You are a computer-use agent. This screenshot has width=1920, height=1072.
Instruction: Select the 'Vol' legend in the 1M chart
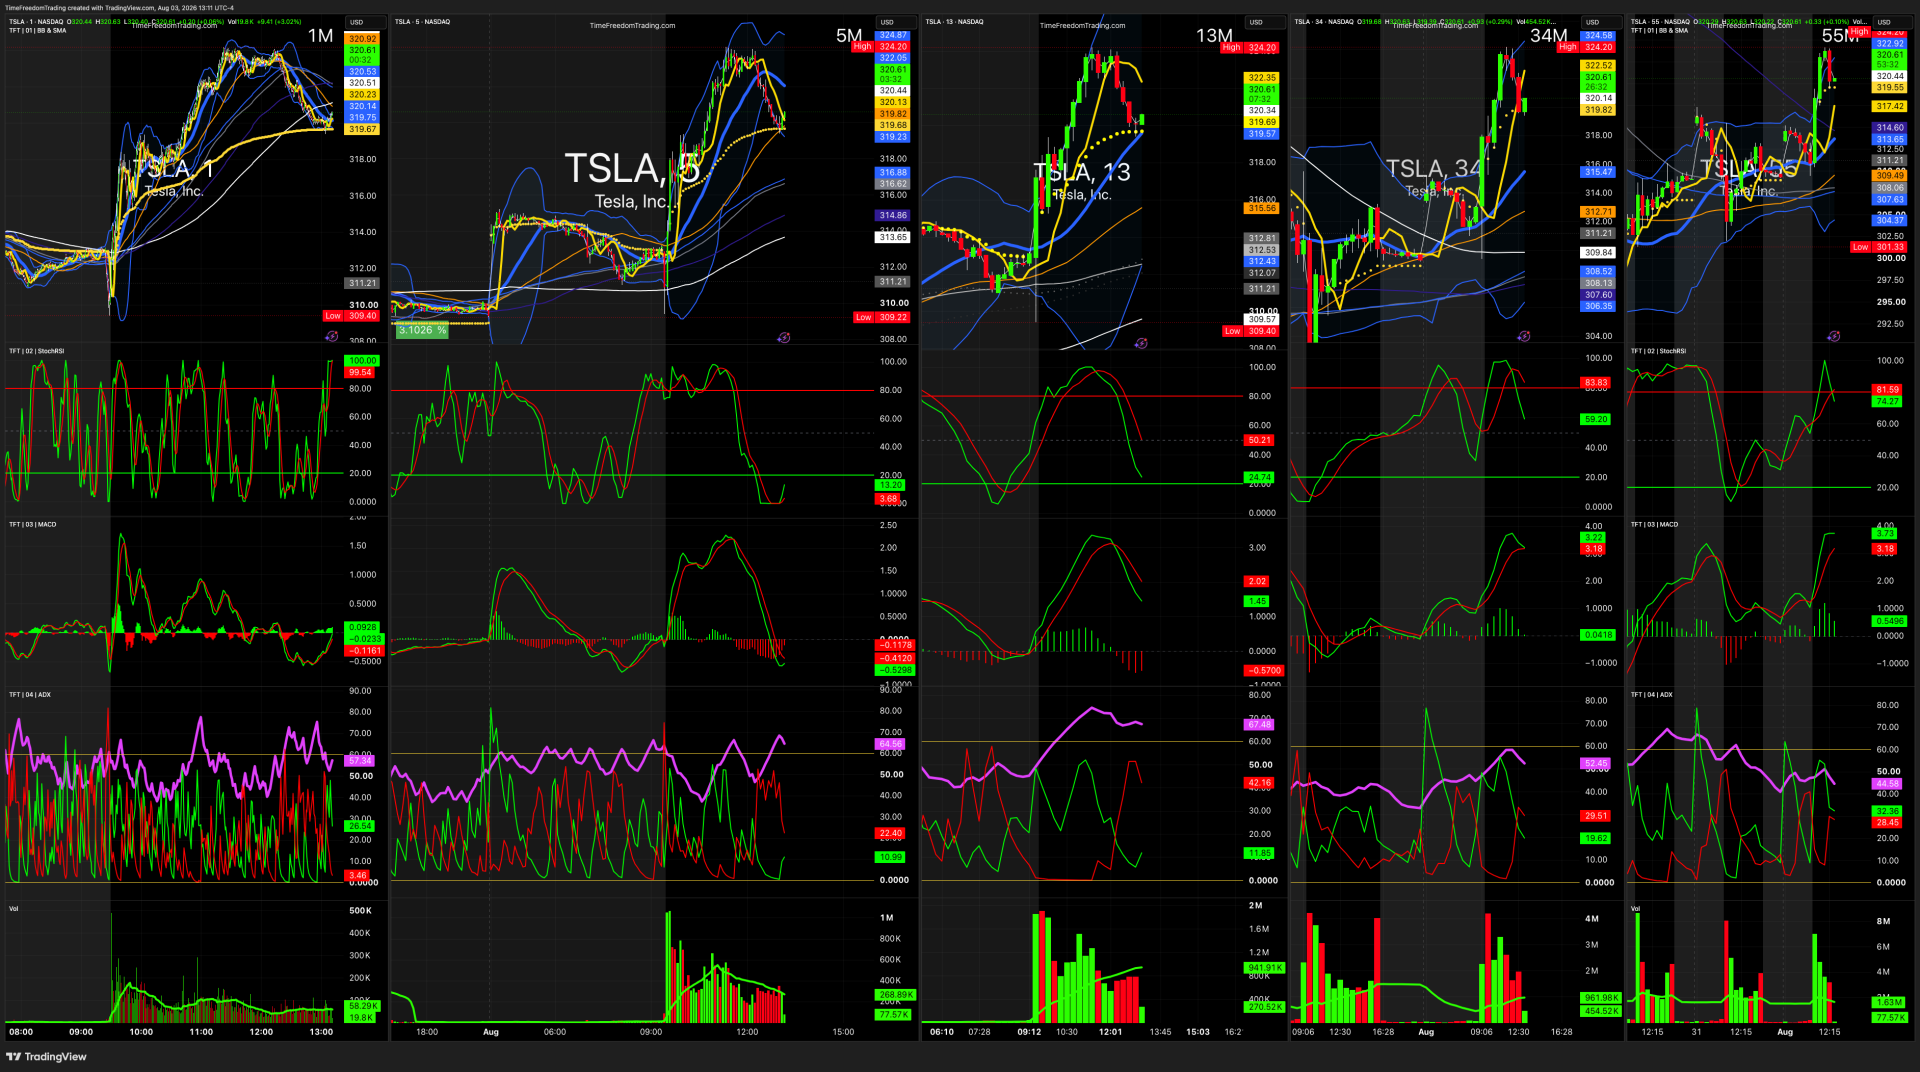pos(14,908)
